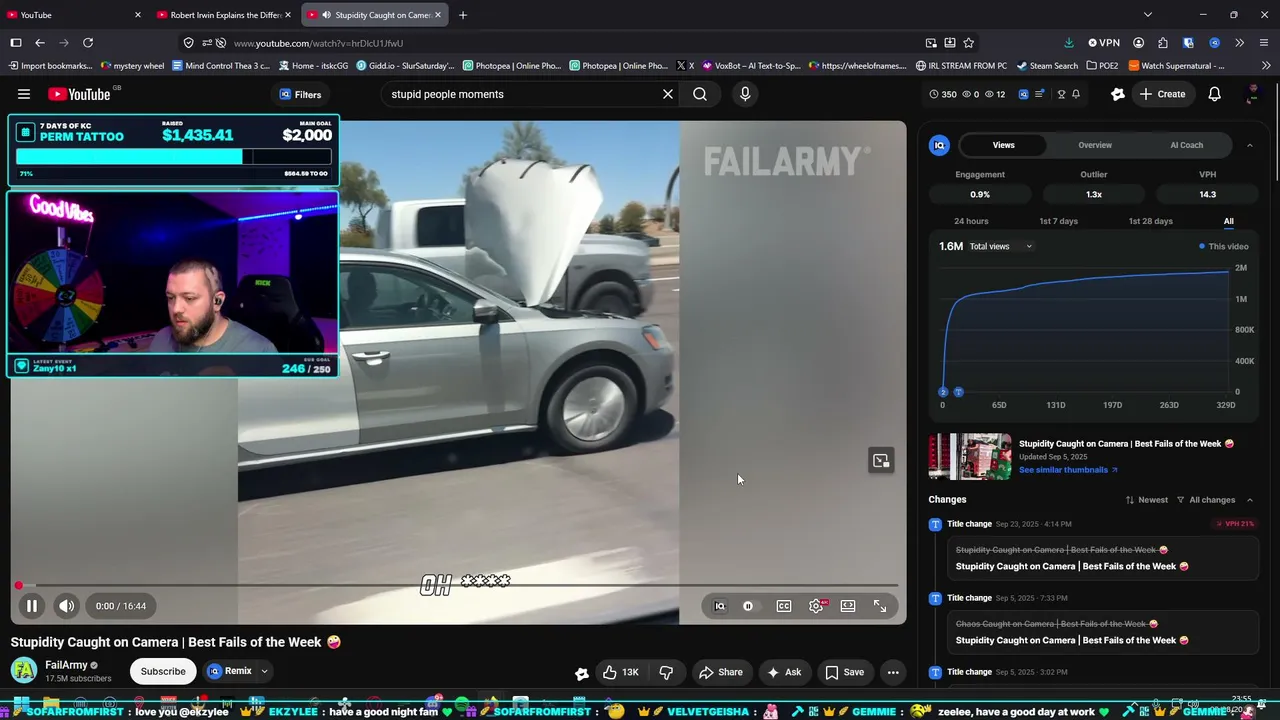Viewport: 1280px width, 720px height.
Task: Open the Filters button
Action: click(300, 94)
